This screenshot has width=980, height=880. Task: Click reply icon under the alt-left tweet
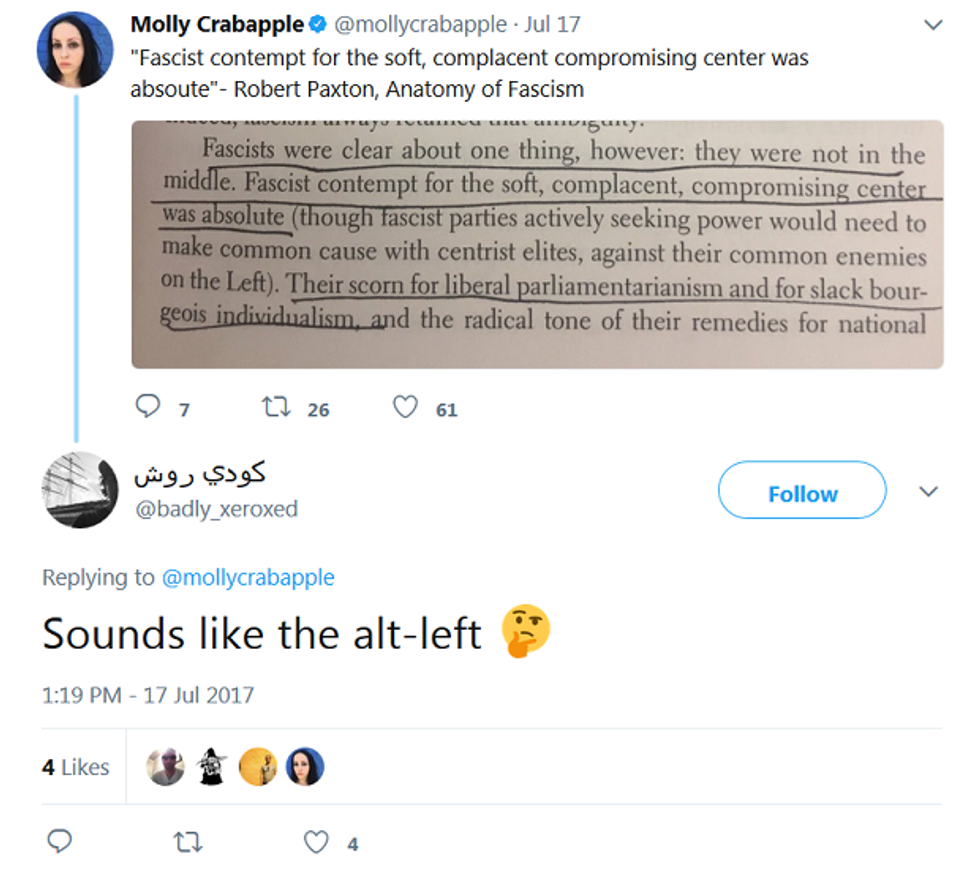(60, 842)
